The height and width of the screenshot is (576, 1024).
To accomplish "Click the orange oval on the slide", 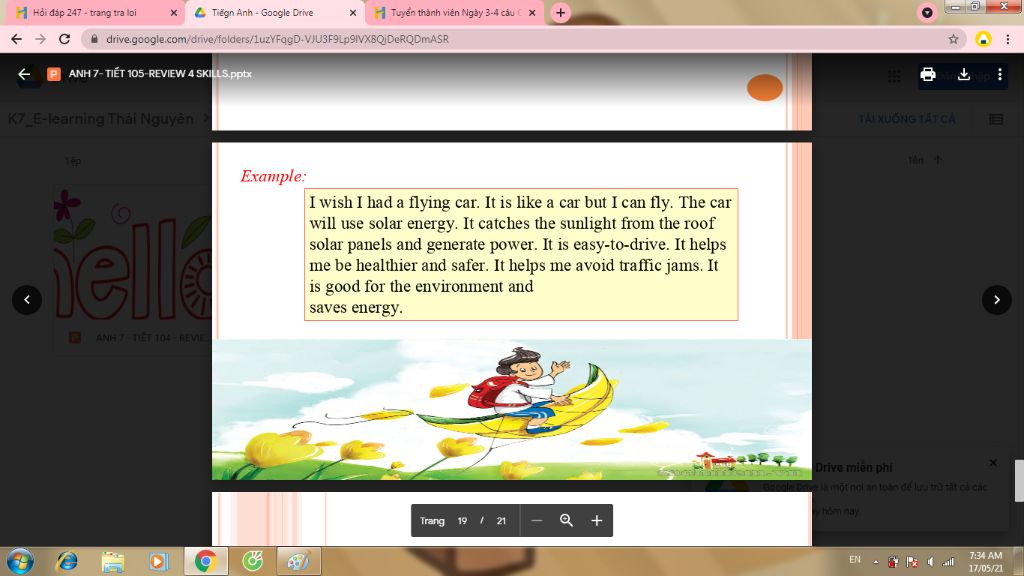I will click(x=765, y=88).
